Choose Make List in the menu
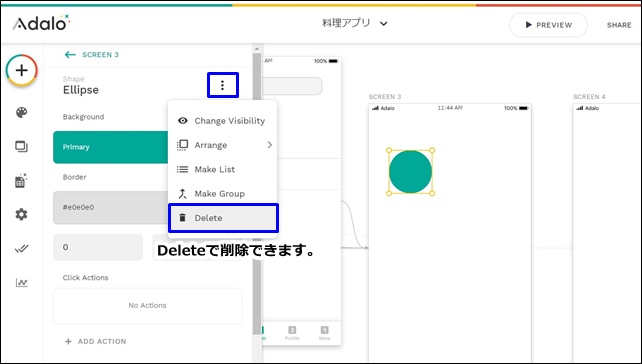The width and height of the screenshot is (642, 364). [x=223, y=169]
